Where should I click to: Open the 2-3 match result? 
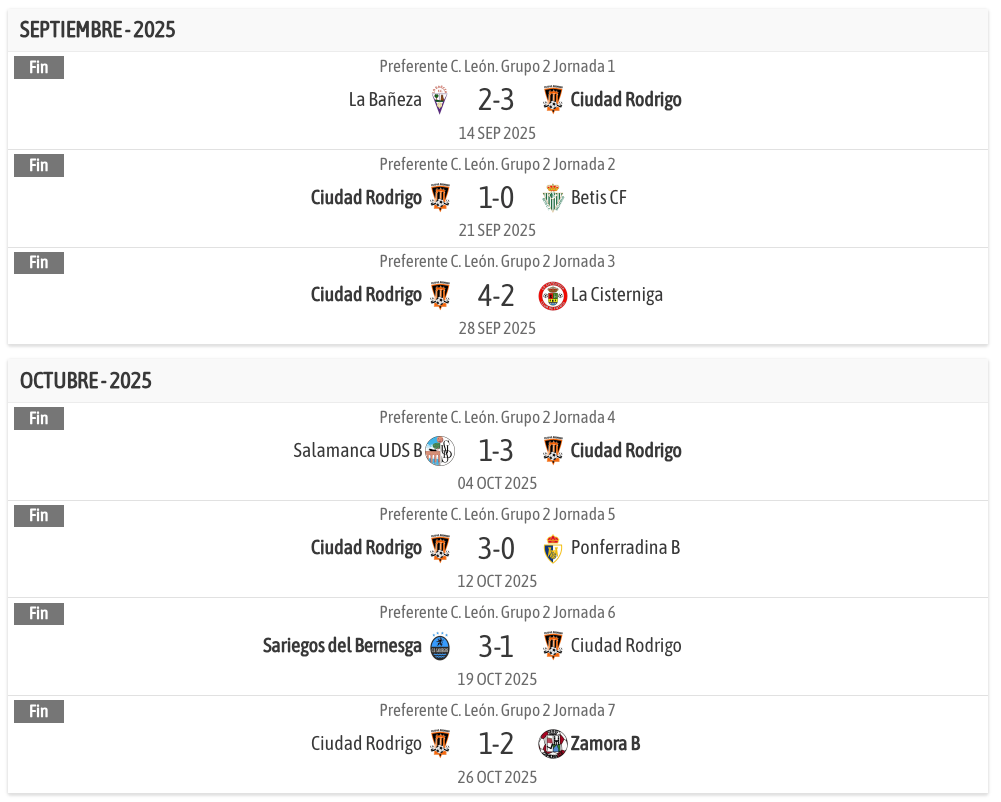pyautogui.click(x=495, y=100)
